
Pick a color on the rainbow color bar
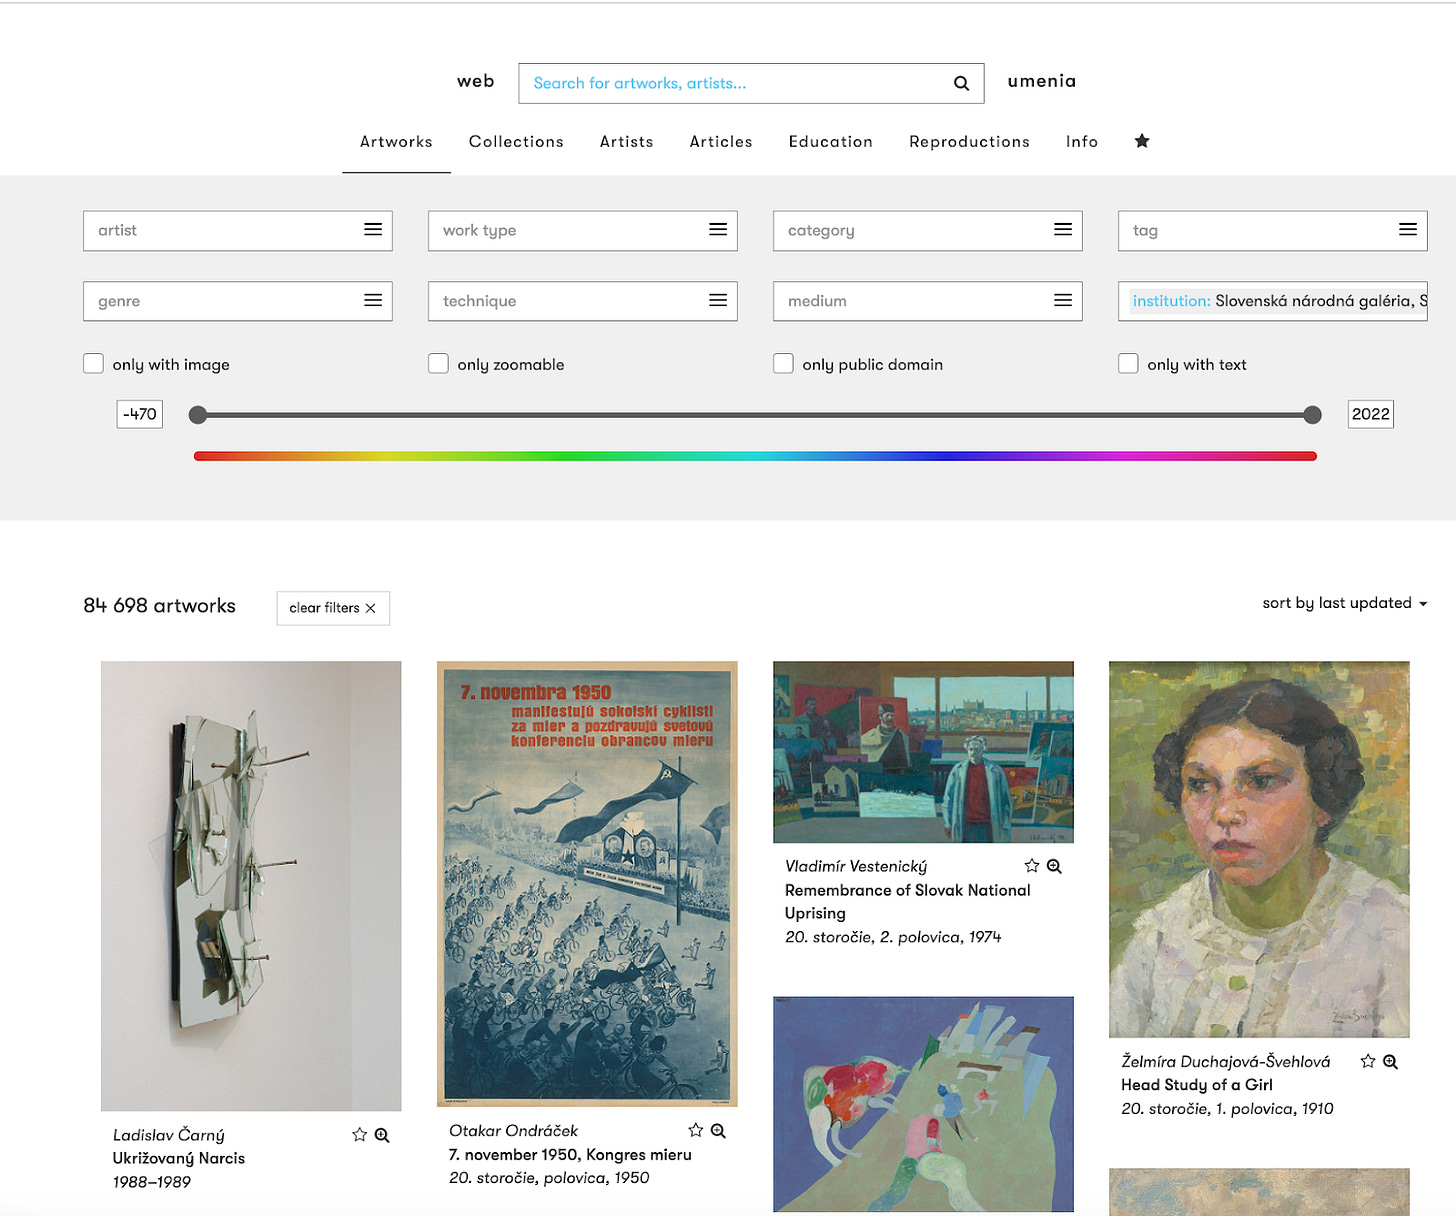coord(755,456)
